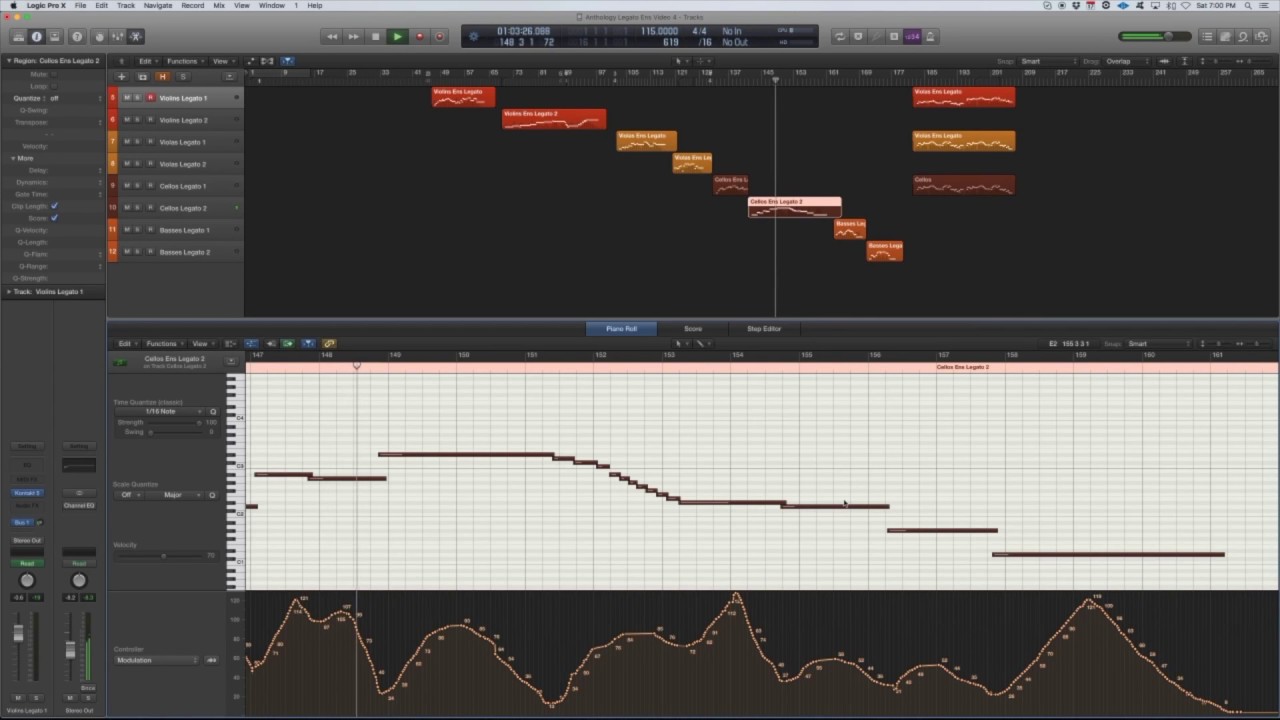
Task: Open the Library panel icon
Action: [17, 37]
